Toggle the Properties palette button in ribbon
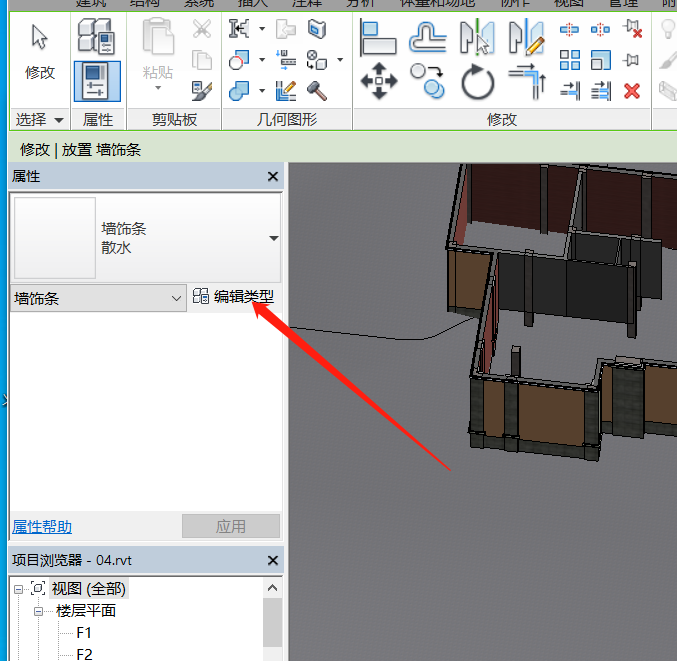Image resolution: width=677 pixels, height=661 pixels. [97, 80]
